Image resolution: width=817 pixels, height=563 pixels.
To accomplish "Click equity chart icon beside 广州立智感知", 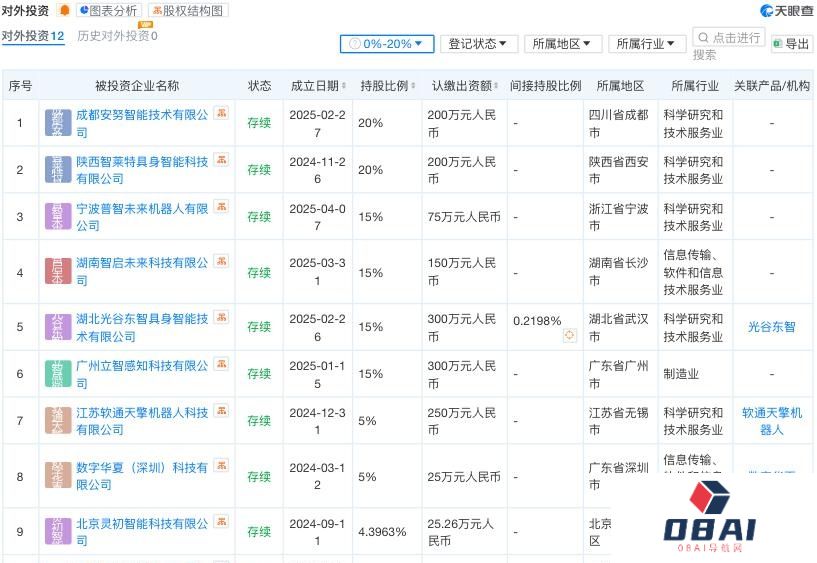I will [221, 364].
